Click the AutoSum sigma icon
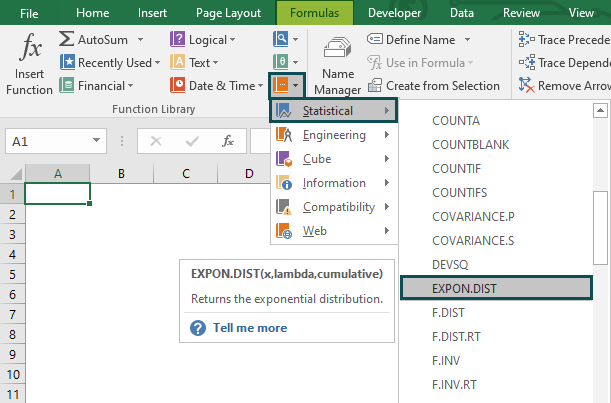 click(x=67, y=39)
